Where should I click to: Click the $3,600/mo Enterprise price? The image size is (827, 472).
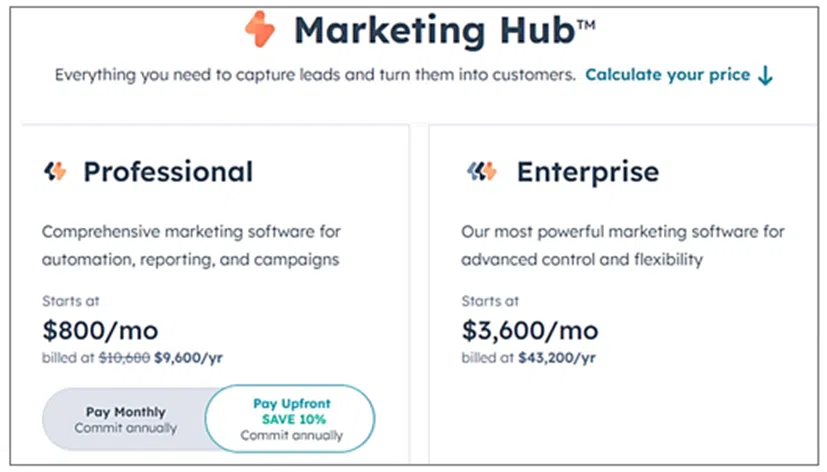point(530,331)
